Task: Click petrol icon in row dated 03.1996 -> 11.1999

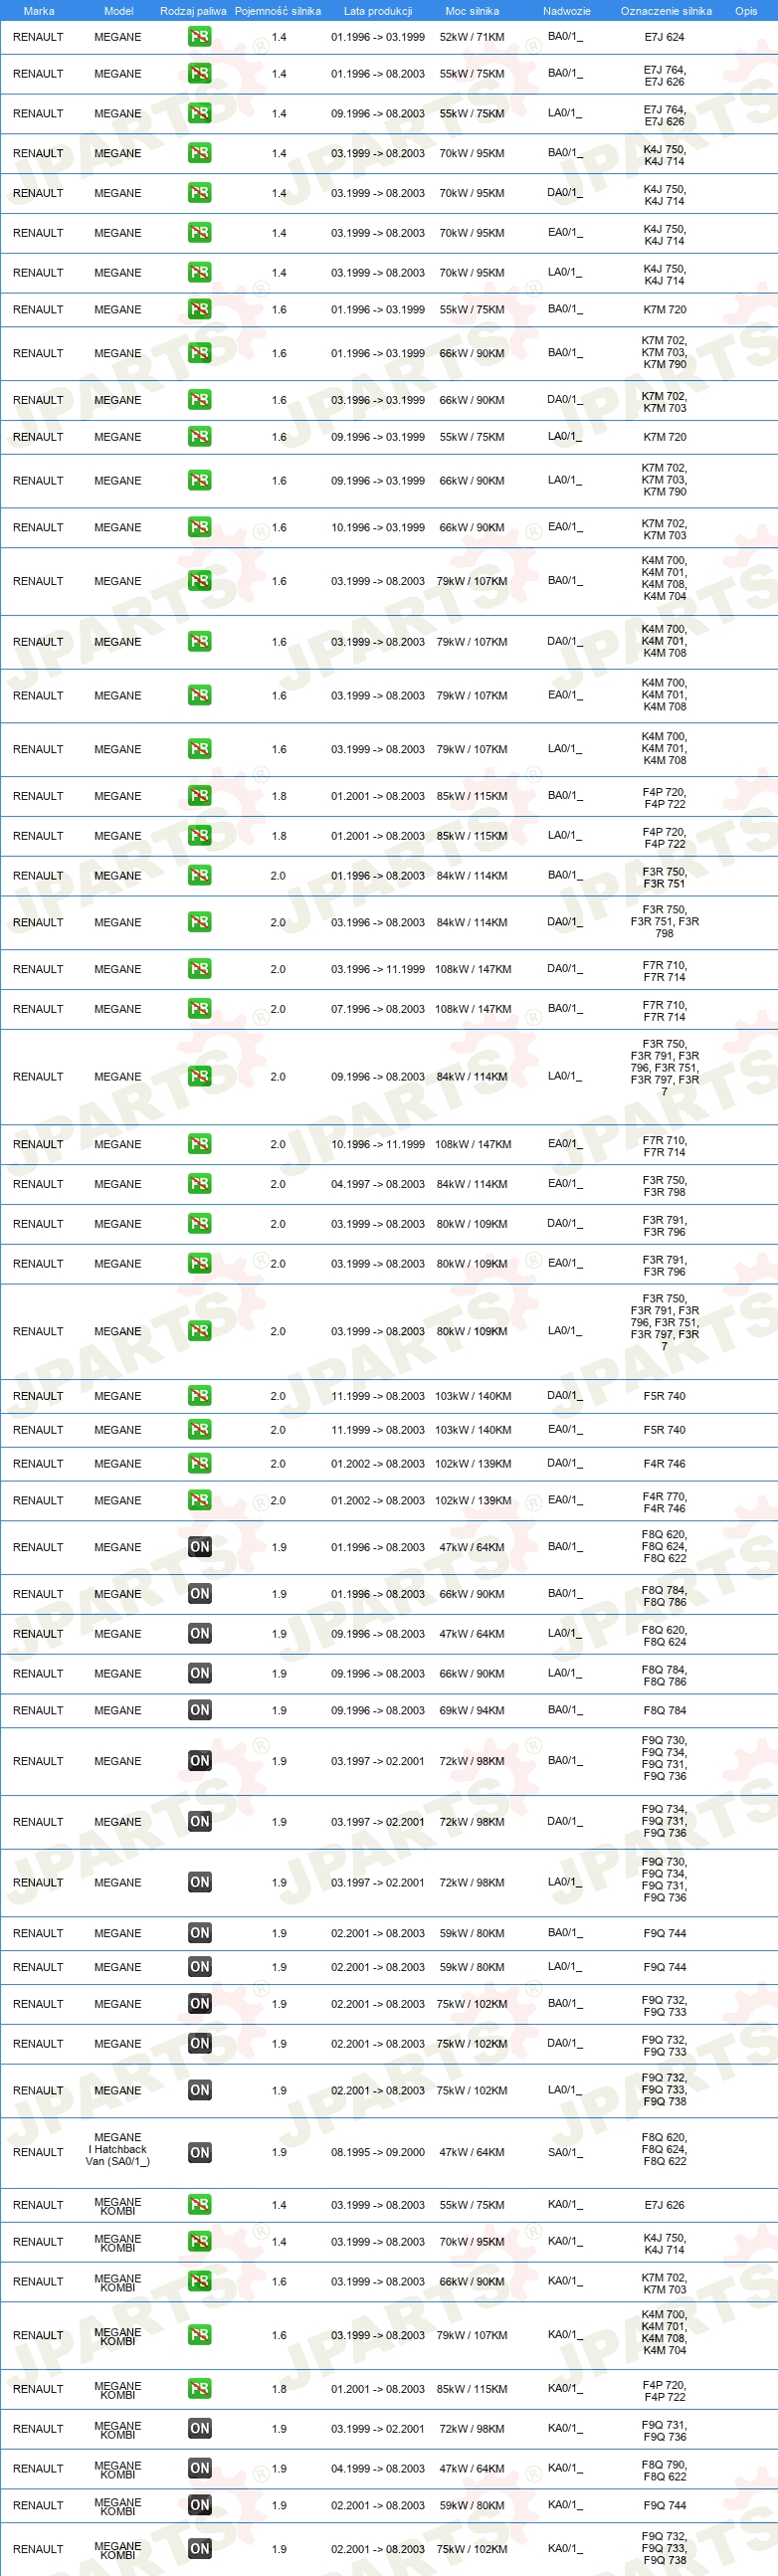Action: [199, 969]
